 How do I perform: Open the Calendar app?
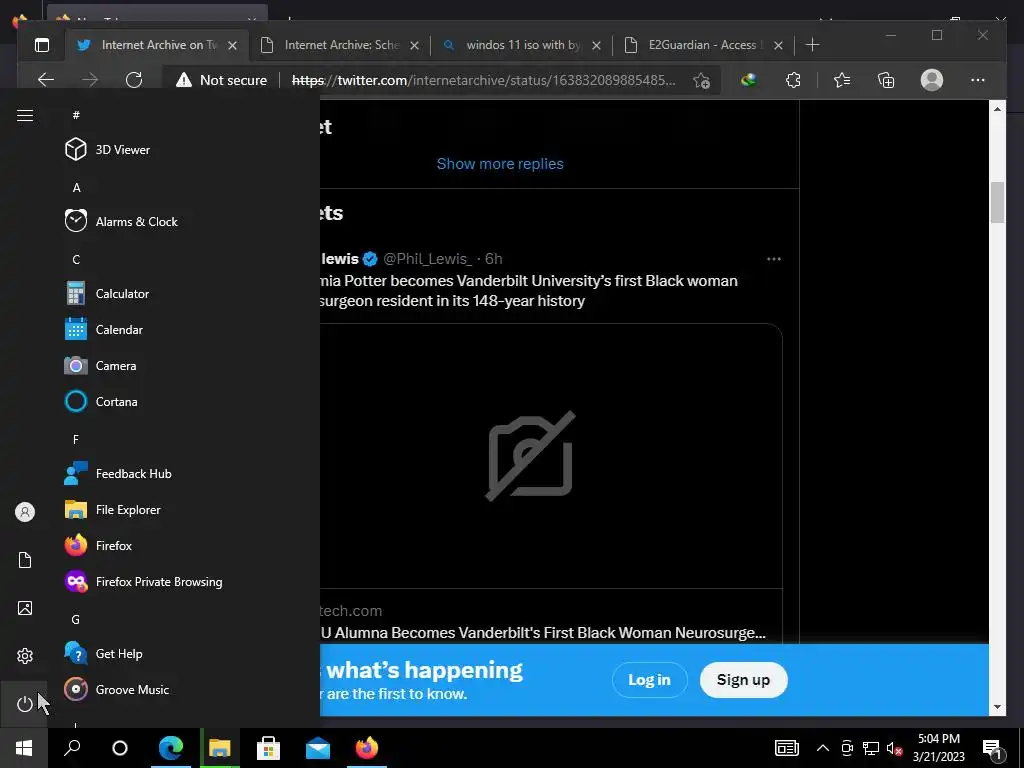[x=104, y=330]
